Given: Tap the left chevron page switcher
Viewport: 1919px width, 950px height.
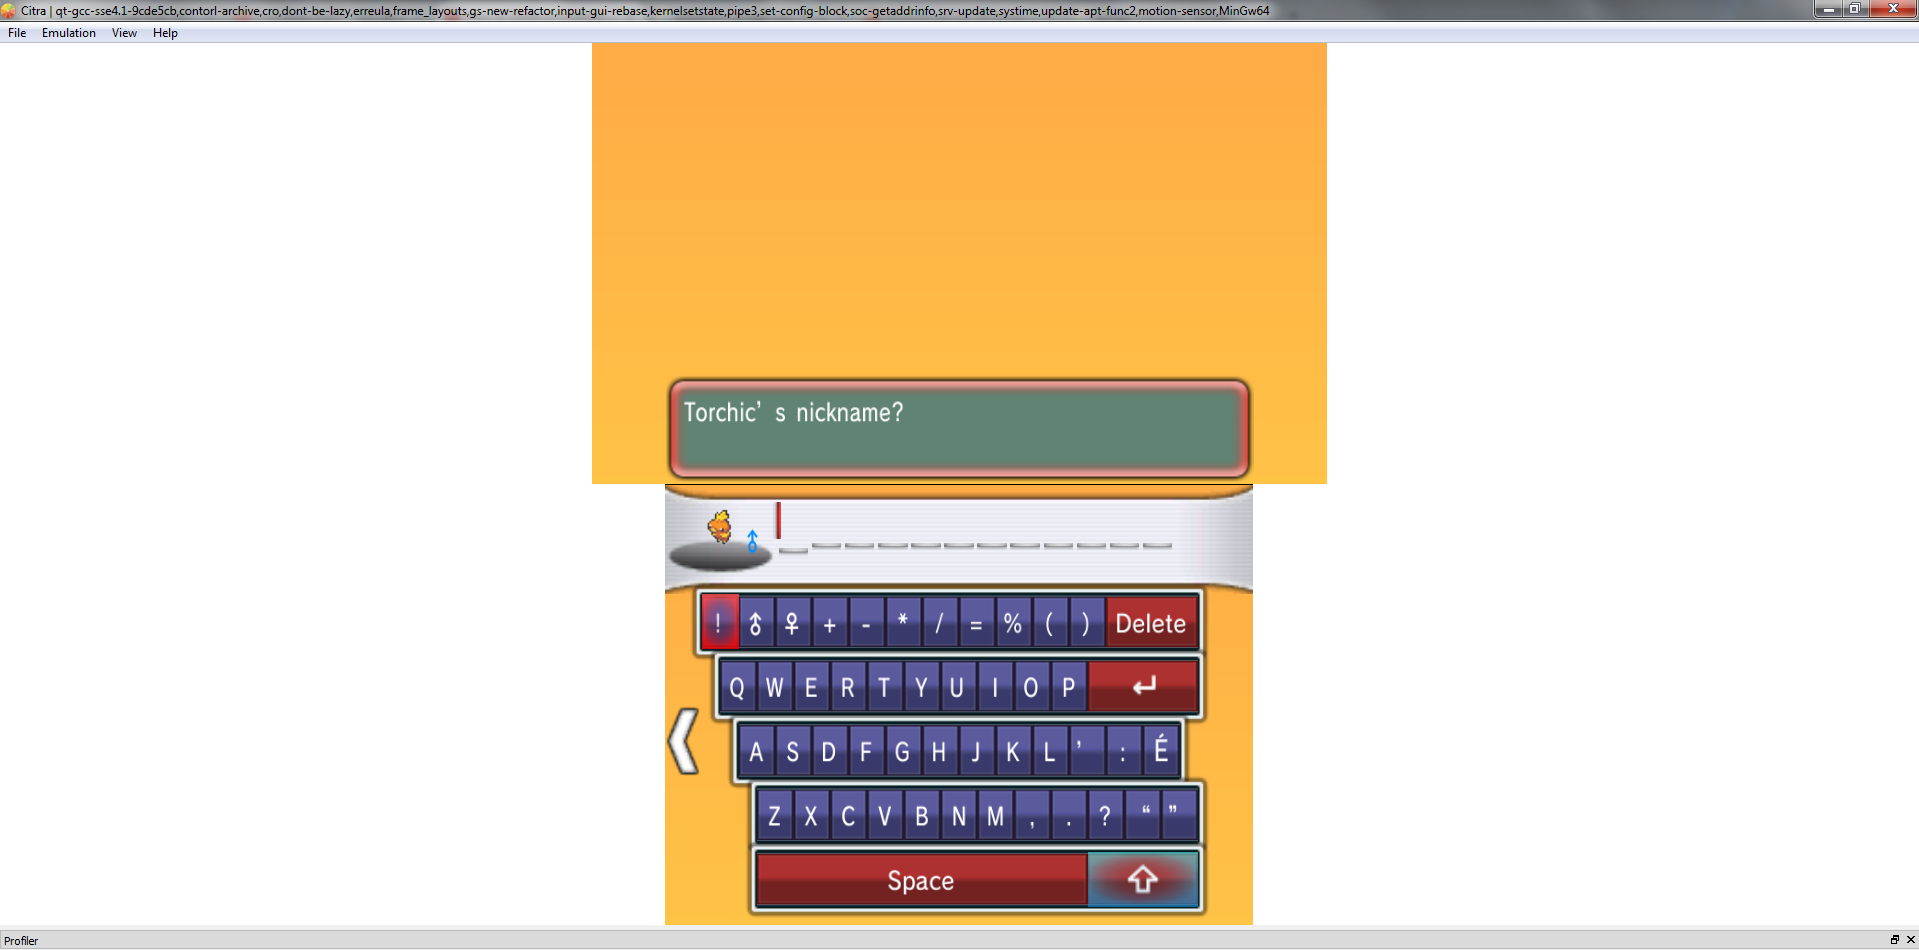Looking at the screenshot, I should pos(684,741).
